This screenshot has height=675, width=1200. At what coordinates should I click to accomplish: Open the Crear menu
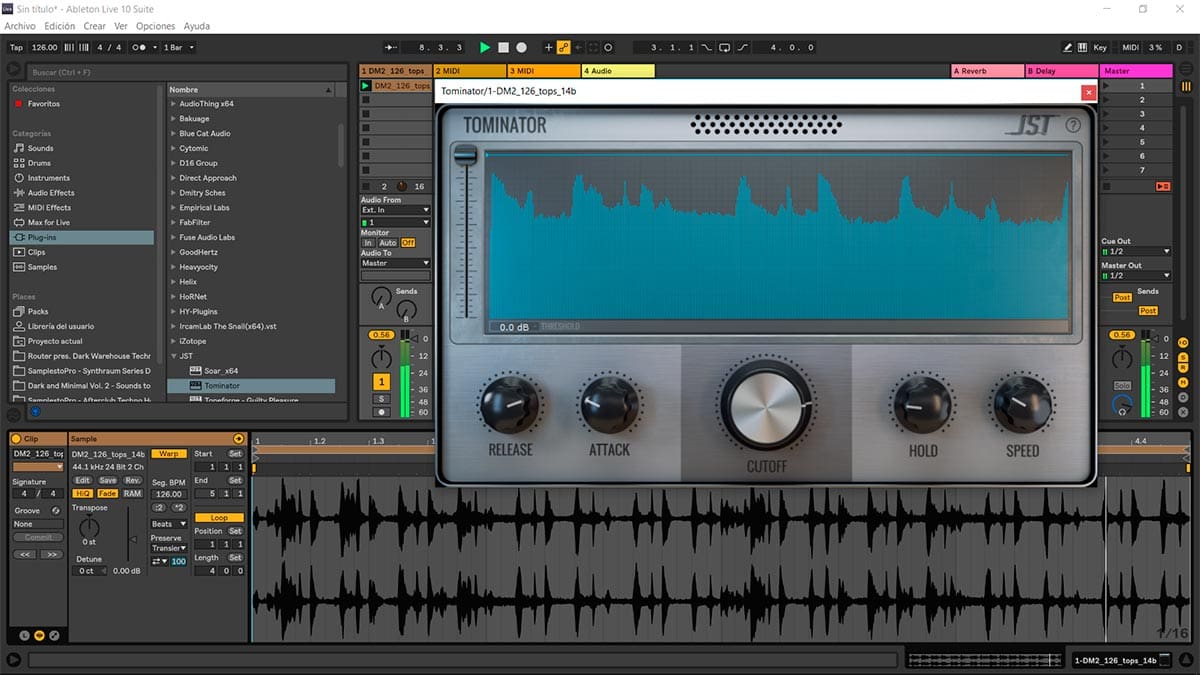[95, 26]
